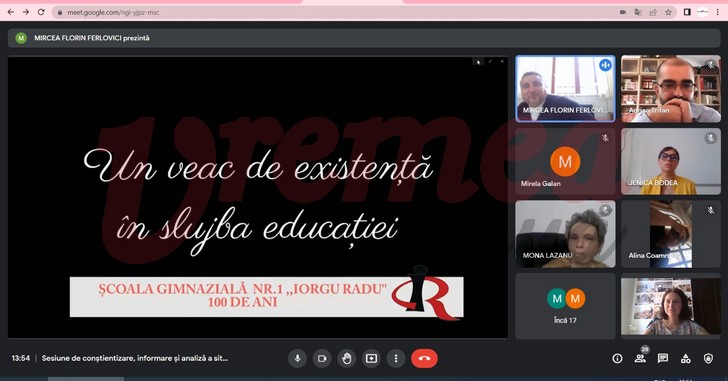Toggle the microphone in the call bar
The image size is (728, 381).
[298, 358]
